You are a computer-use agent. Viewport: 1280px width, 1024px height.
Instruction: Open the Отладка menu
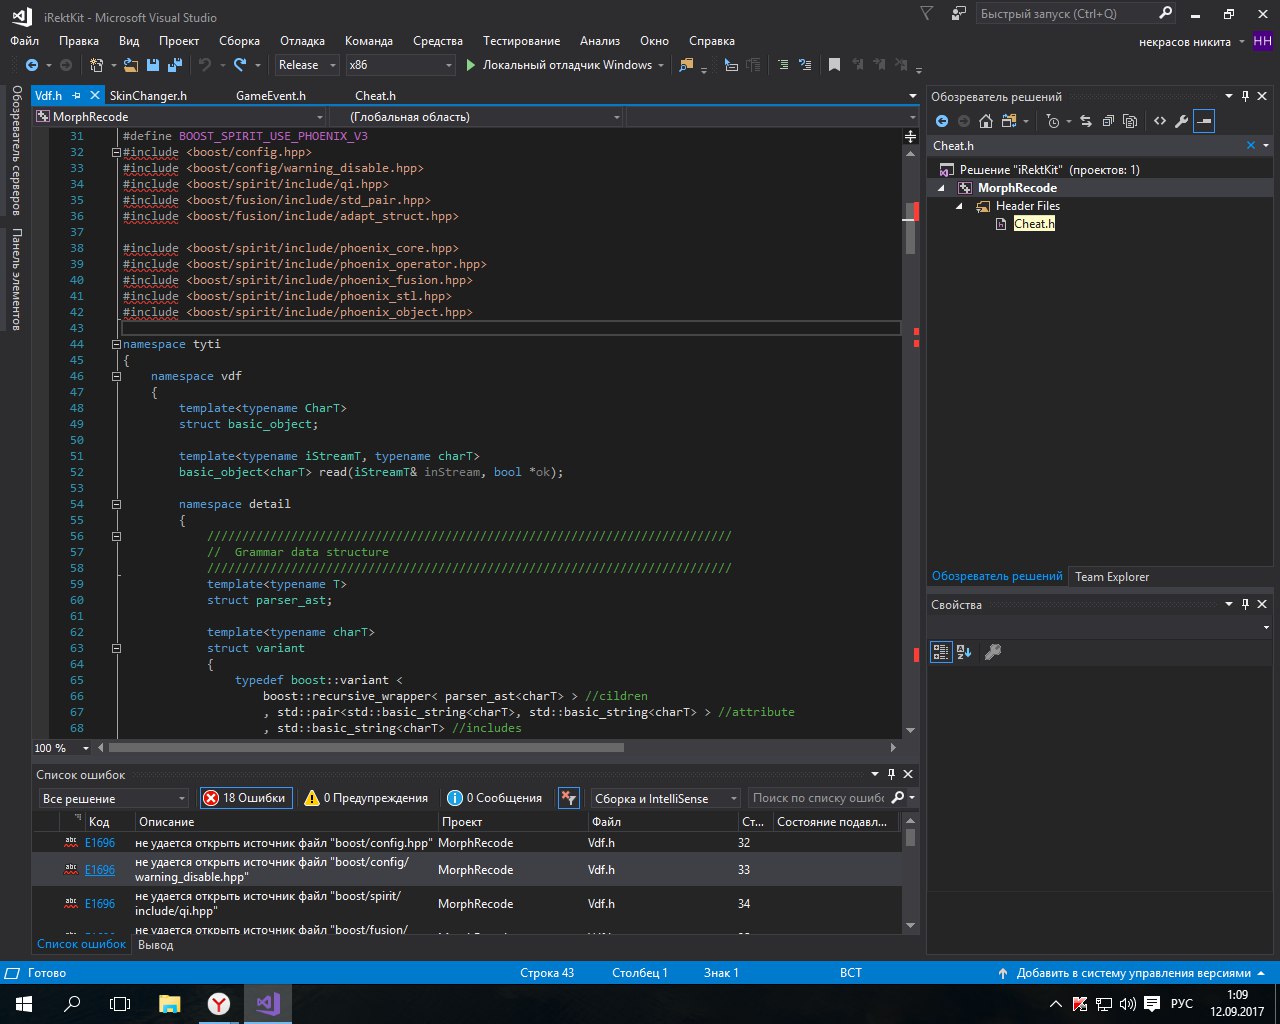(302, 41)
